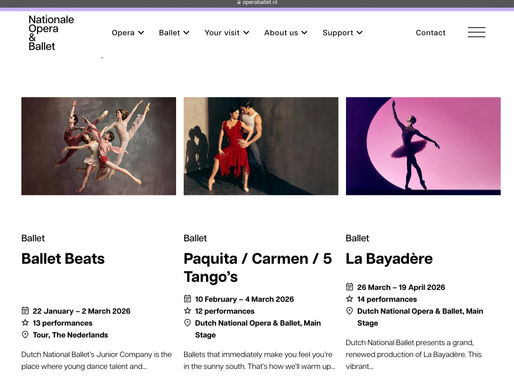Click the text 13 performances
Viewport: 514px width, 386px height.
pos(63,323)
